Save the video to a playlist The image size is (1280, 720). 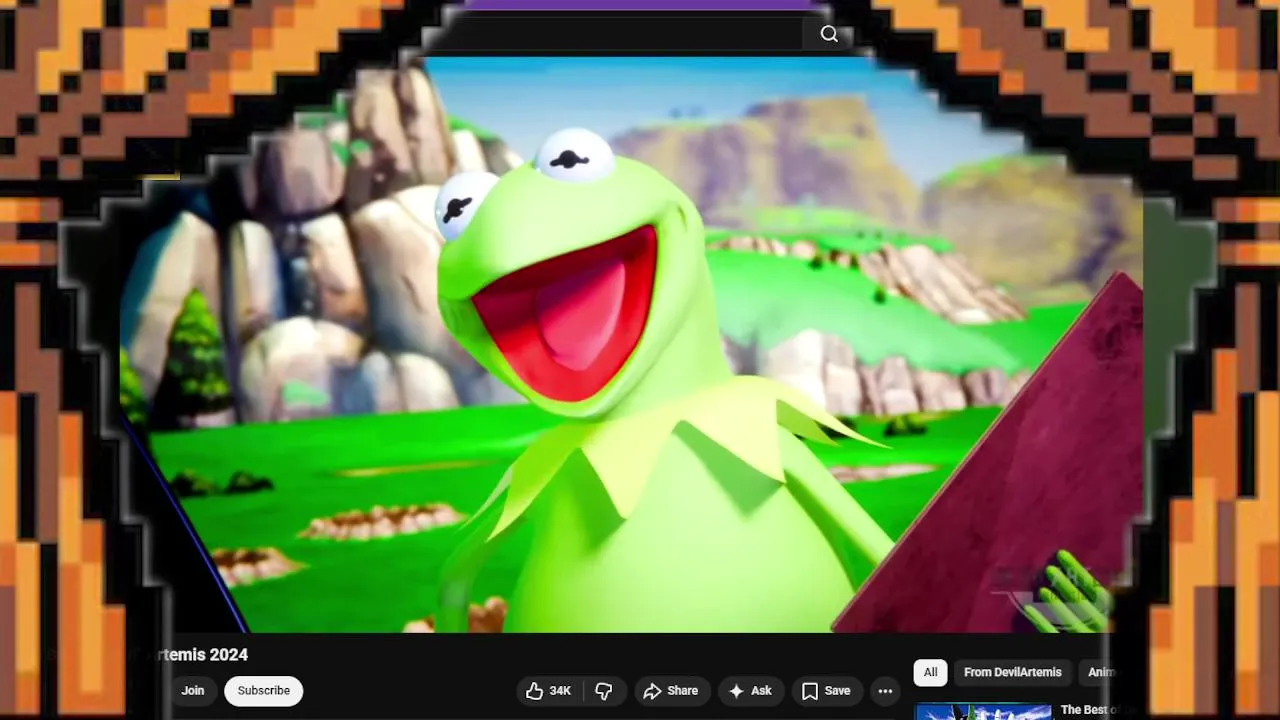(827, 691)
